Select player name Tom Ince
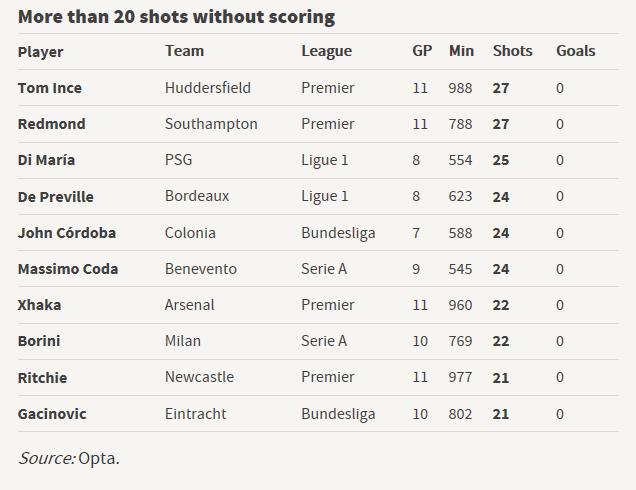Screen dimensions: 636x490 [x=49, y=88]
